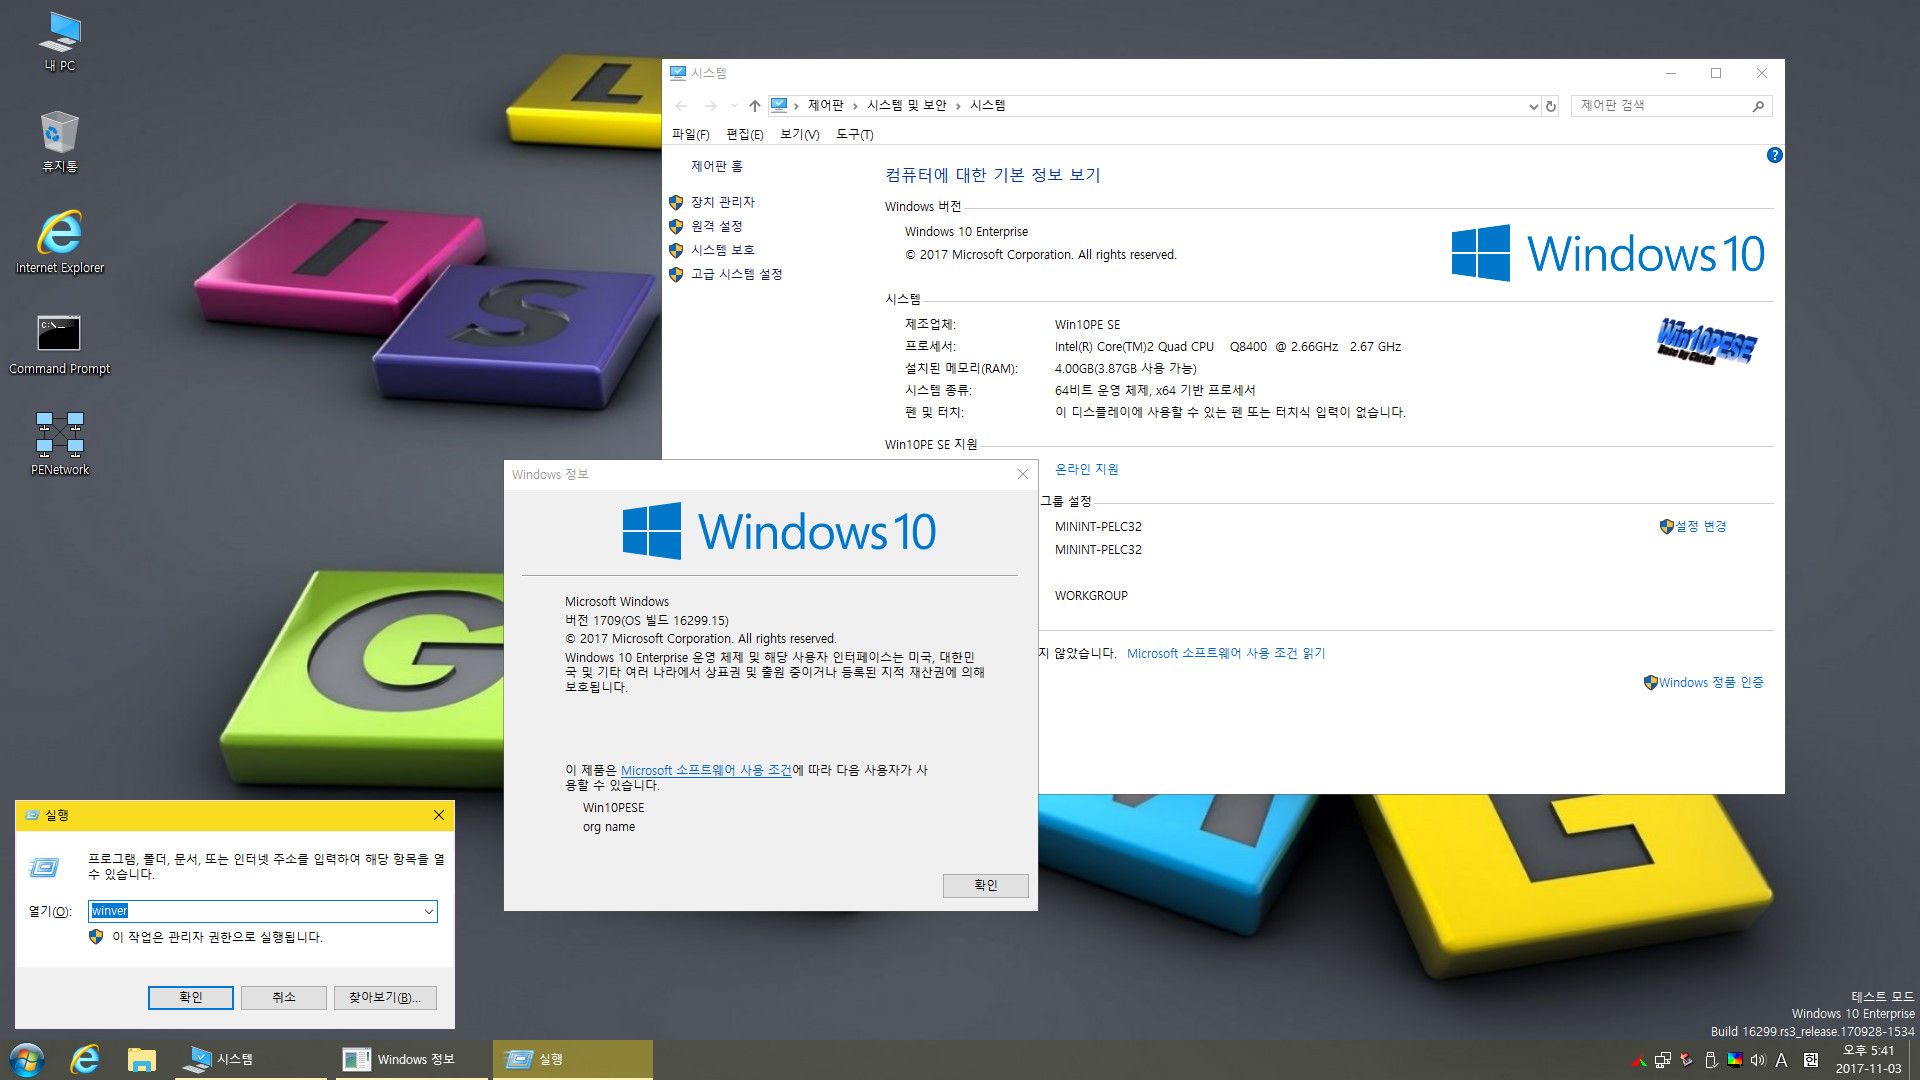Open 시스템 보호 from sidebar
The image size is (1920, 1080).
[722, 250]
